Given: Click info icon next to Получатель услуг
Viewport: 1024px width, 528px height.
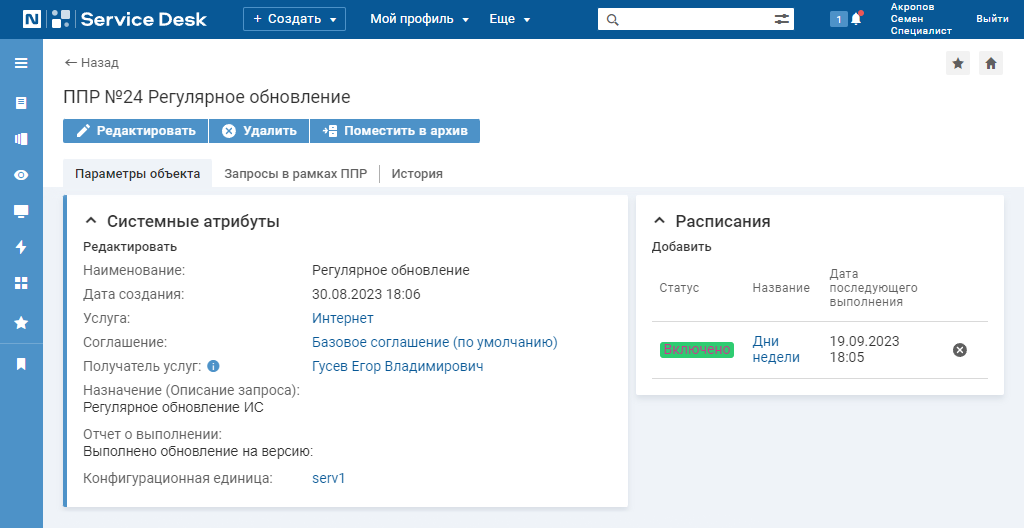Looking at the screenshot, I should (213, 366).
